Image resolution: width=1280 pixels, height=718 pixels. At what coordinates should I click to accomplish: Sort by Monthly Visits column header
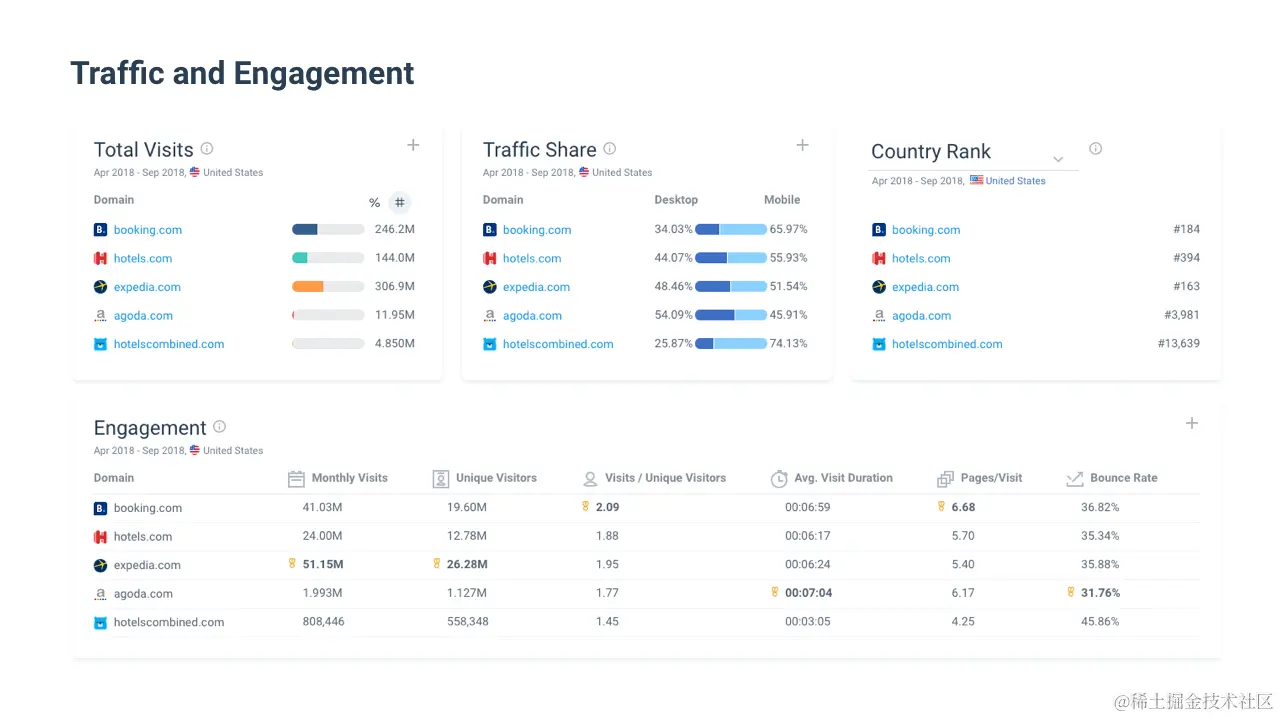click(349, 478)
